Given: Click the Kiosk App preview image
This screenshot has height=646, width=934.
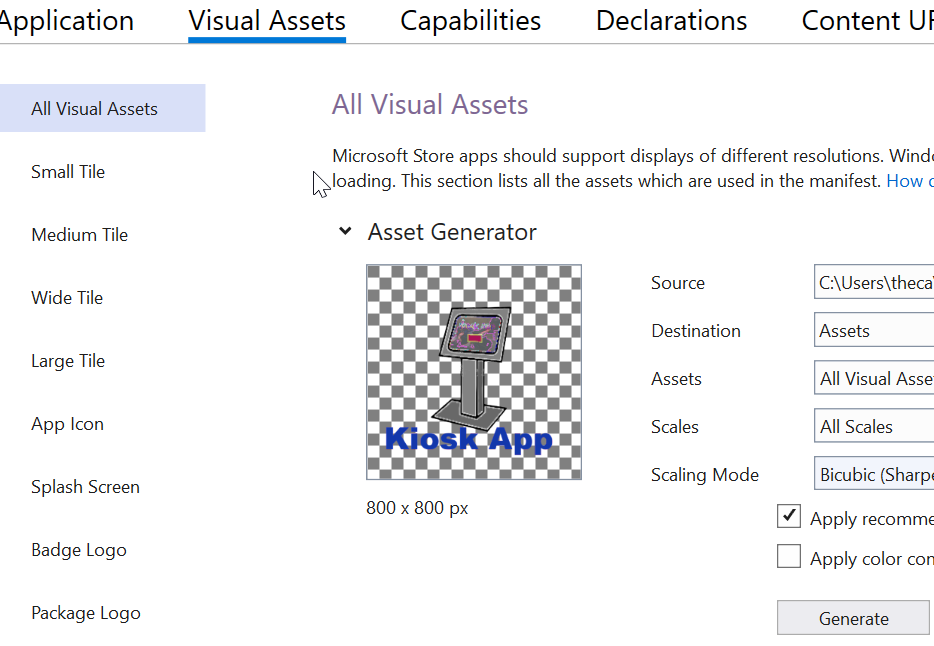Looking at the screenshot, I should click(474, 372).
